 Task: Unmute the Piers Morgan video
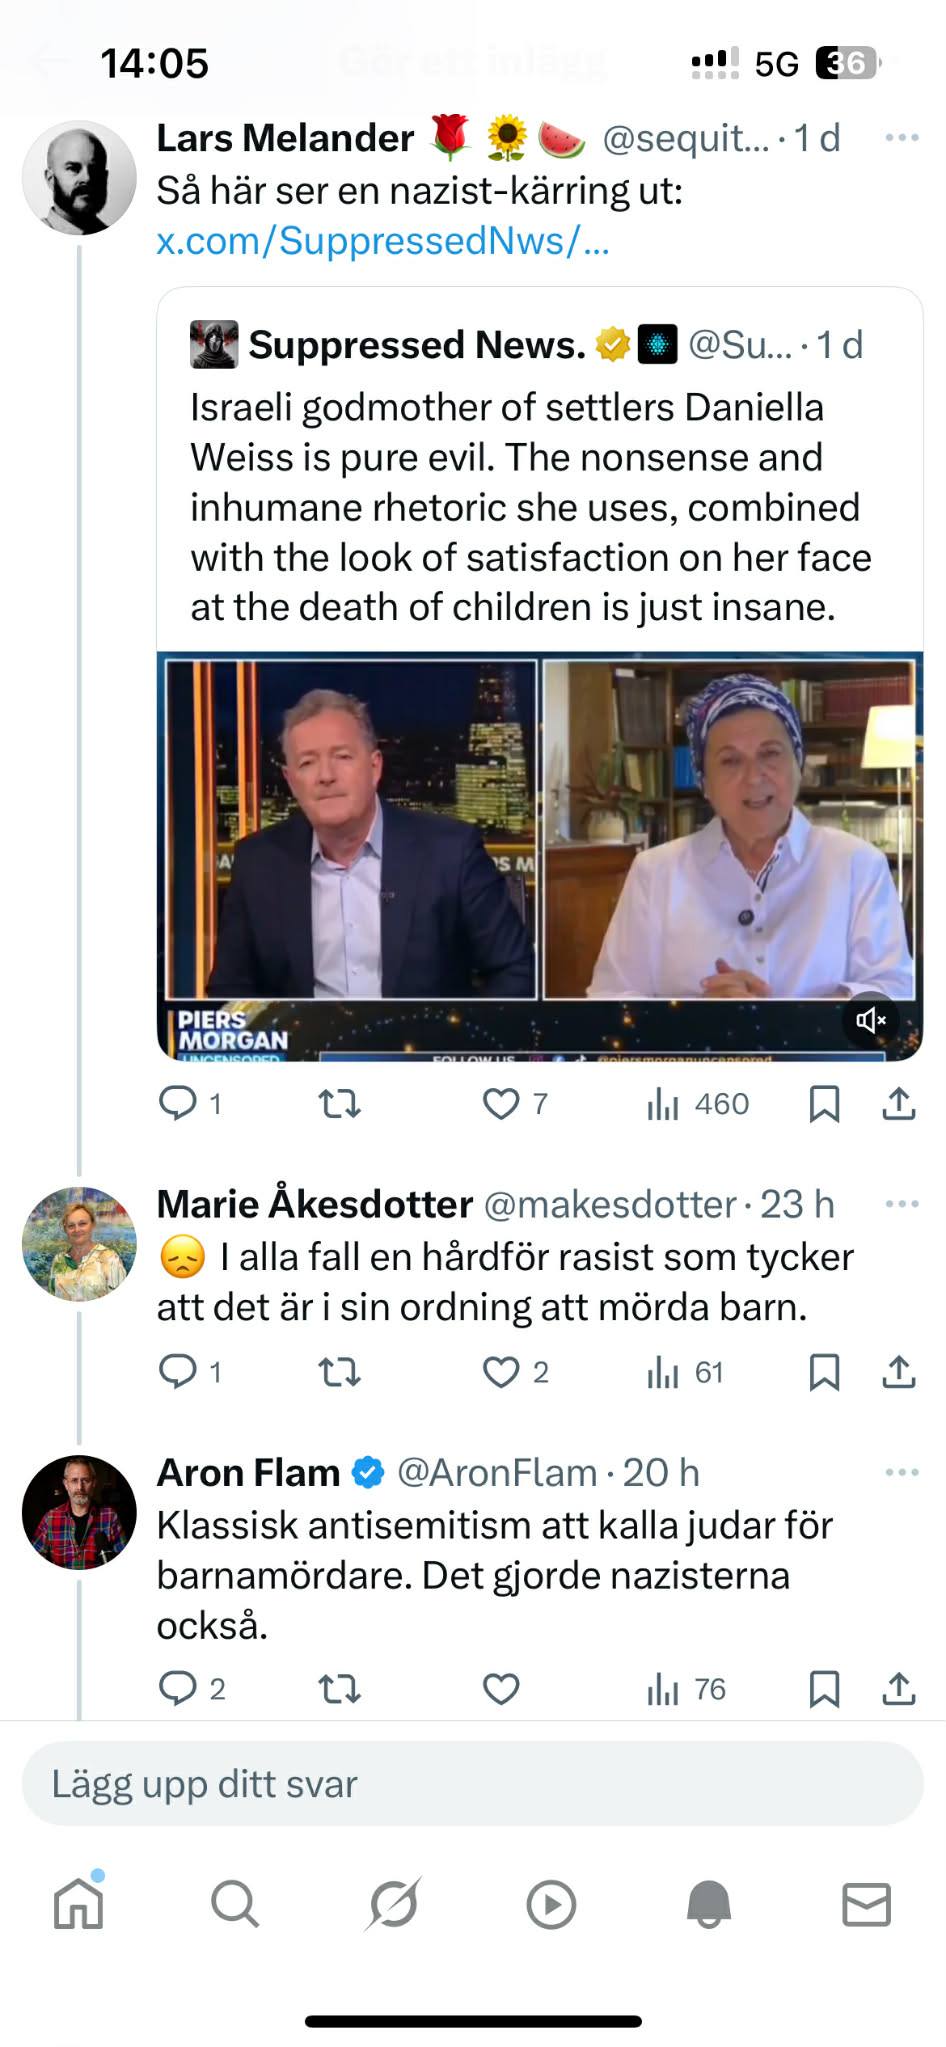pos(870,1019)
